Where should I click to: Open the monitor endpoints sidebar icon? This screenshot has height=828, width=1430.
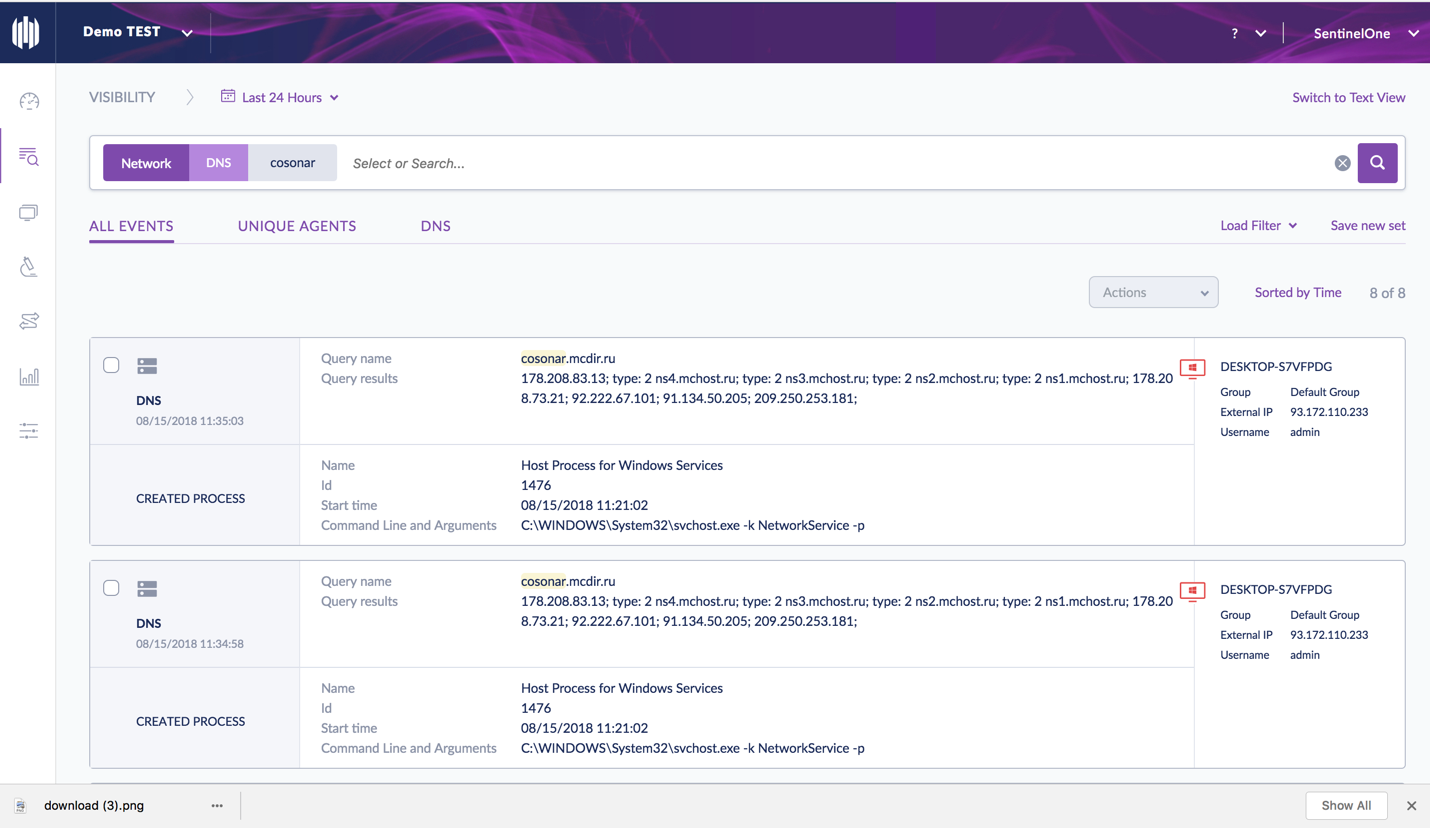coord(28,212)
